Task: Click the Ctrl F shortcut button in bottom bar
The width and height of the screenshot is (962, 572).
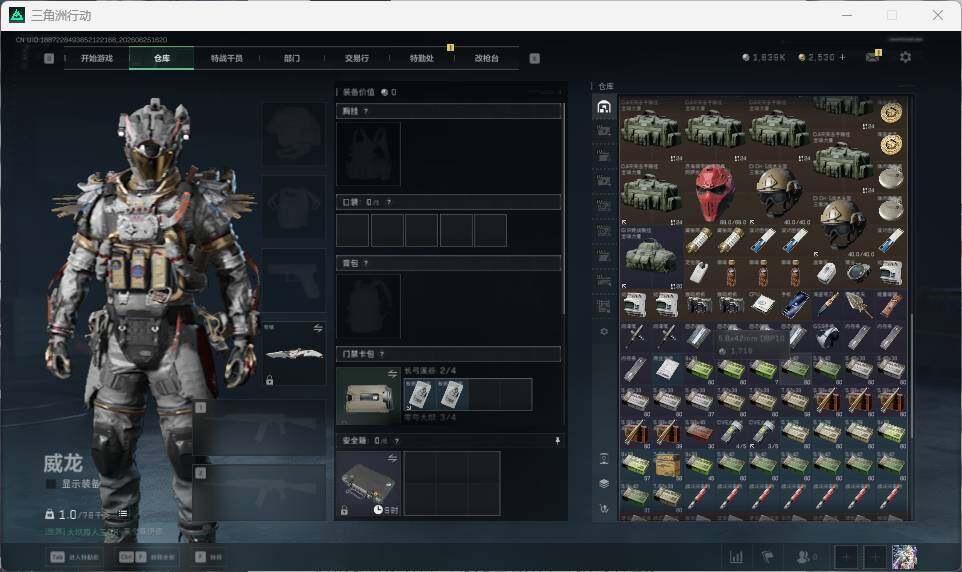Action: 147,557
